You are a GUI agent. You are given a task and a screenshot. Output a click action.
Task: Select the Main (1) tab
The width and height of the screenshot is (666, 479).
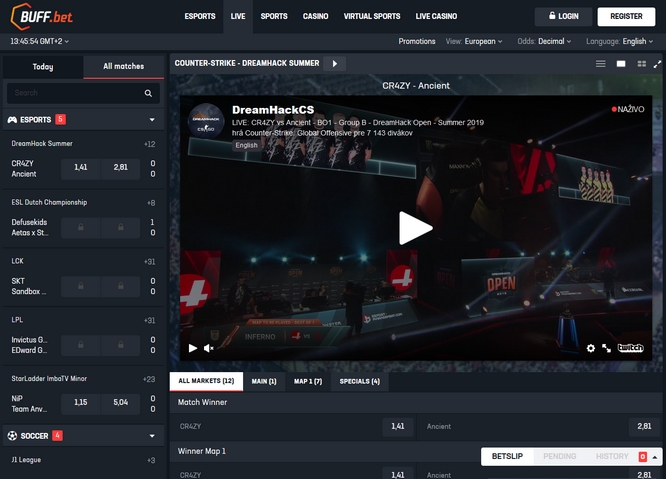click(x=264, y=381)
